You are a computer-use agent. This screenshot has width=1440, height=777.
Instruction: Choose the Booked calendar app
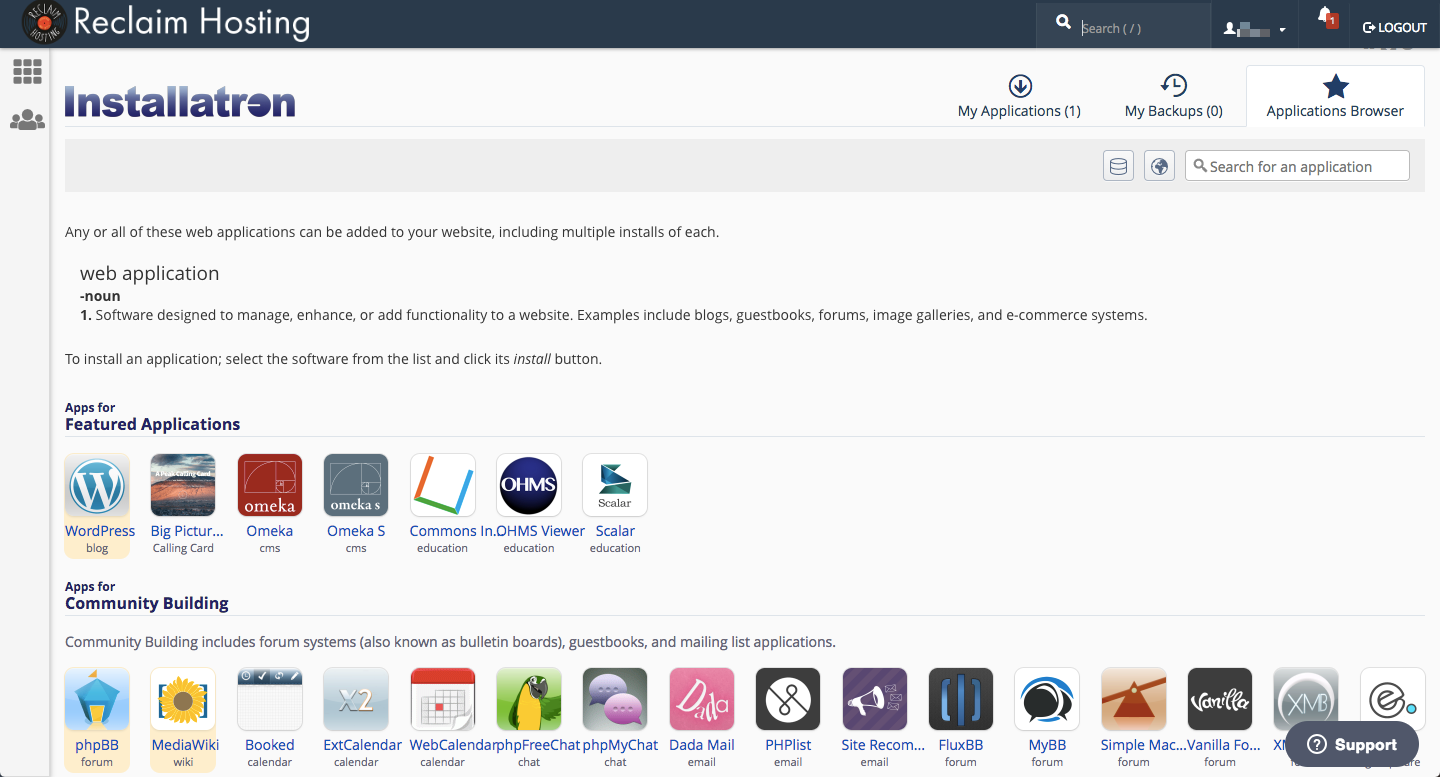270,700
